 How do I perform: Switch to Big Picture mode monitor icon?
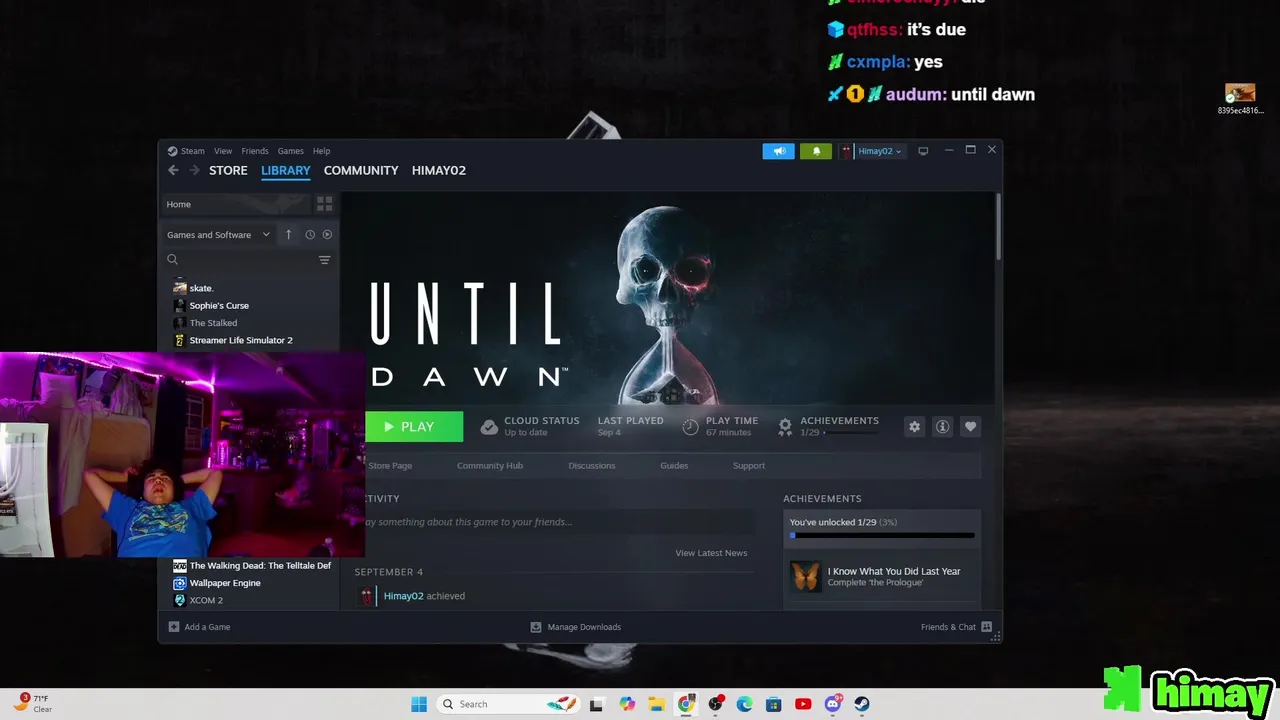[923, 151]
